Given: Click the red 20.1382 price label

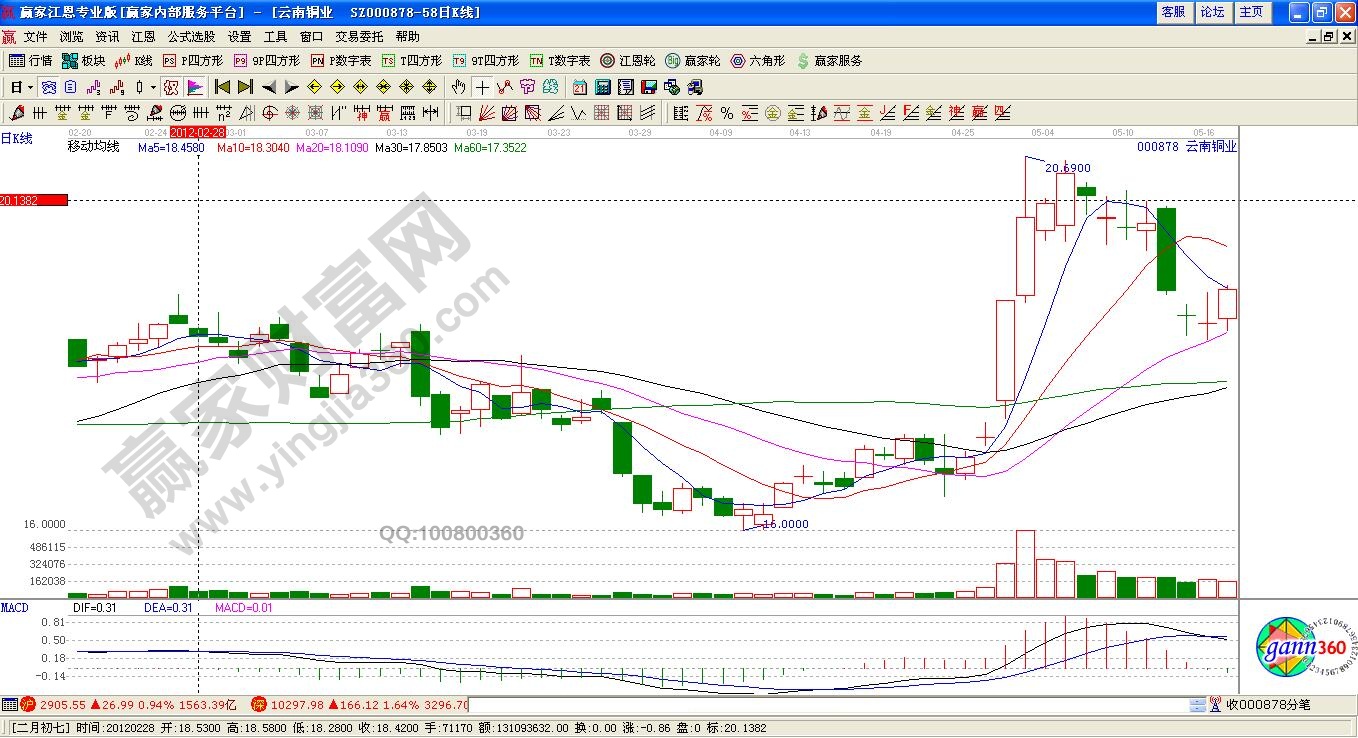Looking at the screenshot, I should [x=34, y=200].
